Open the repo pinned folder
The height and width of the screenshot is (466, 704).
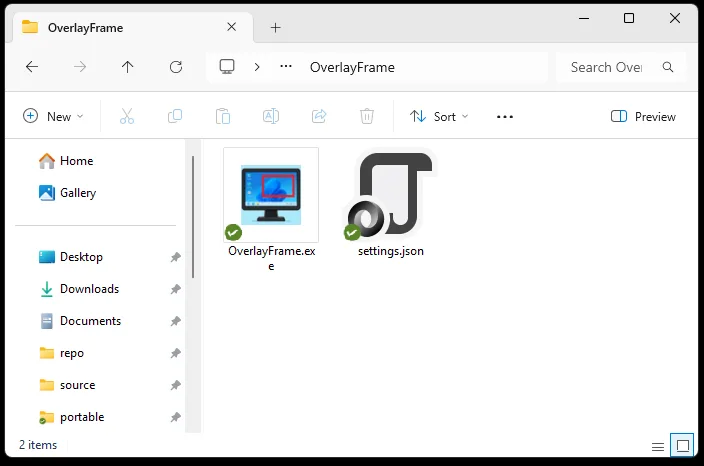tap(62, 353)
